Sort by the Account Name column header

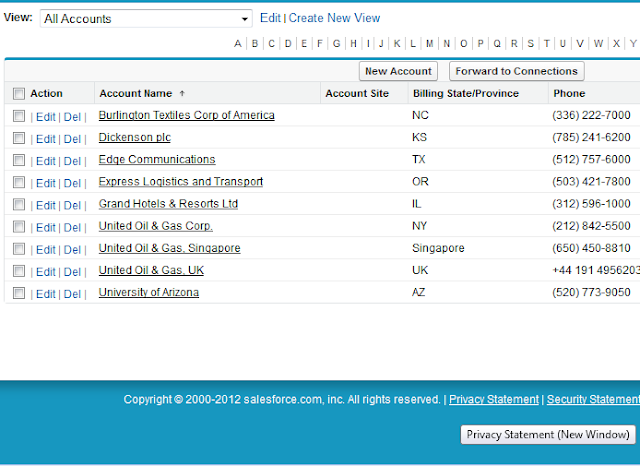(135, 93)
